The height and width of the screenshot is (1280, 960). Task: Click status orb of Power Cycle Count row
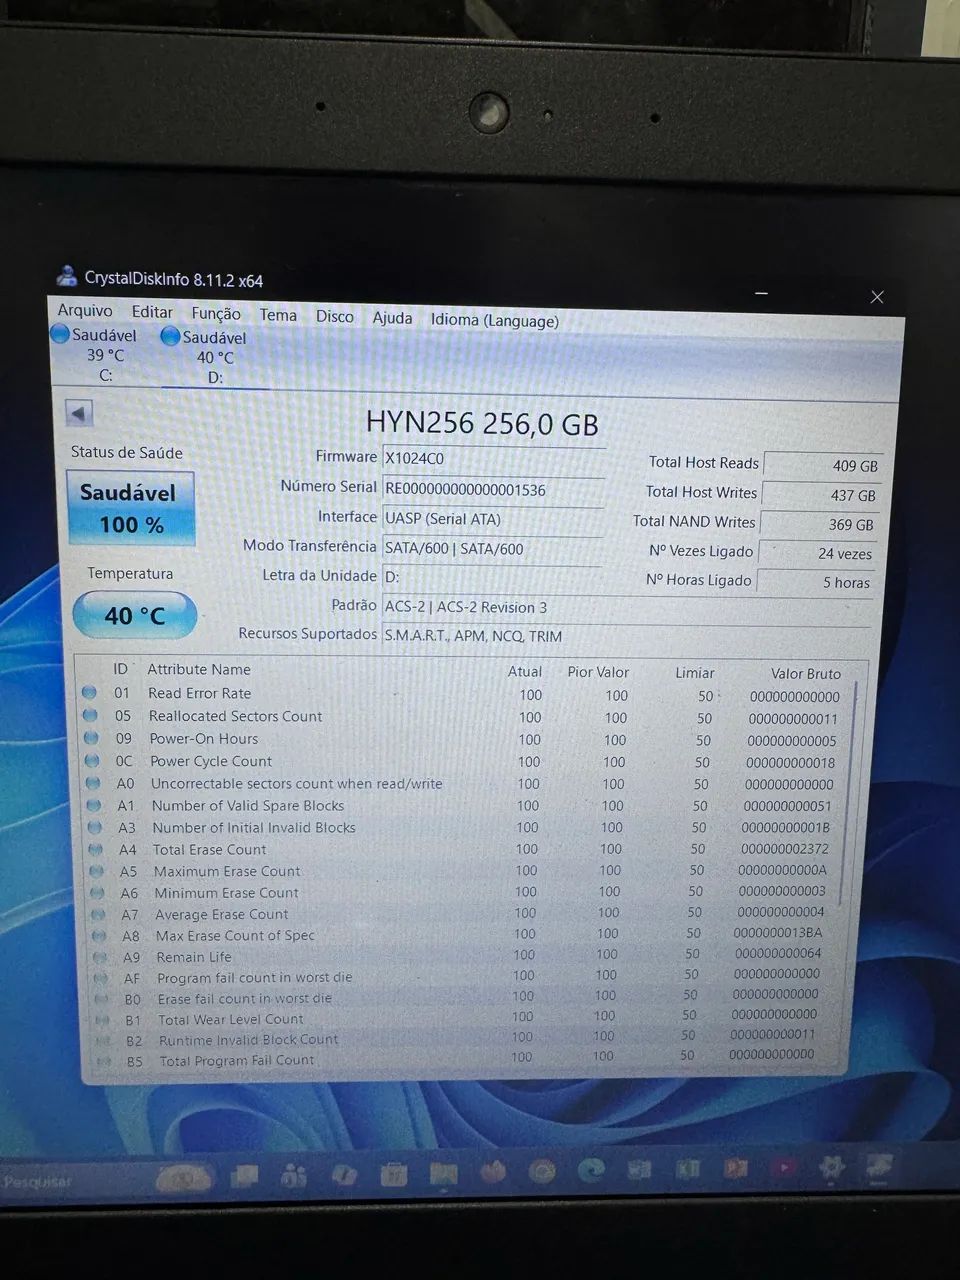point(92,760)
